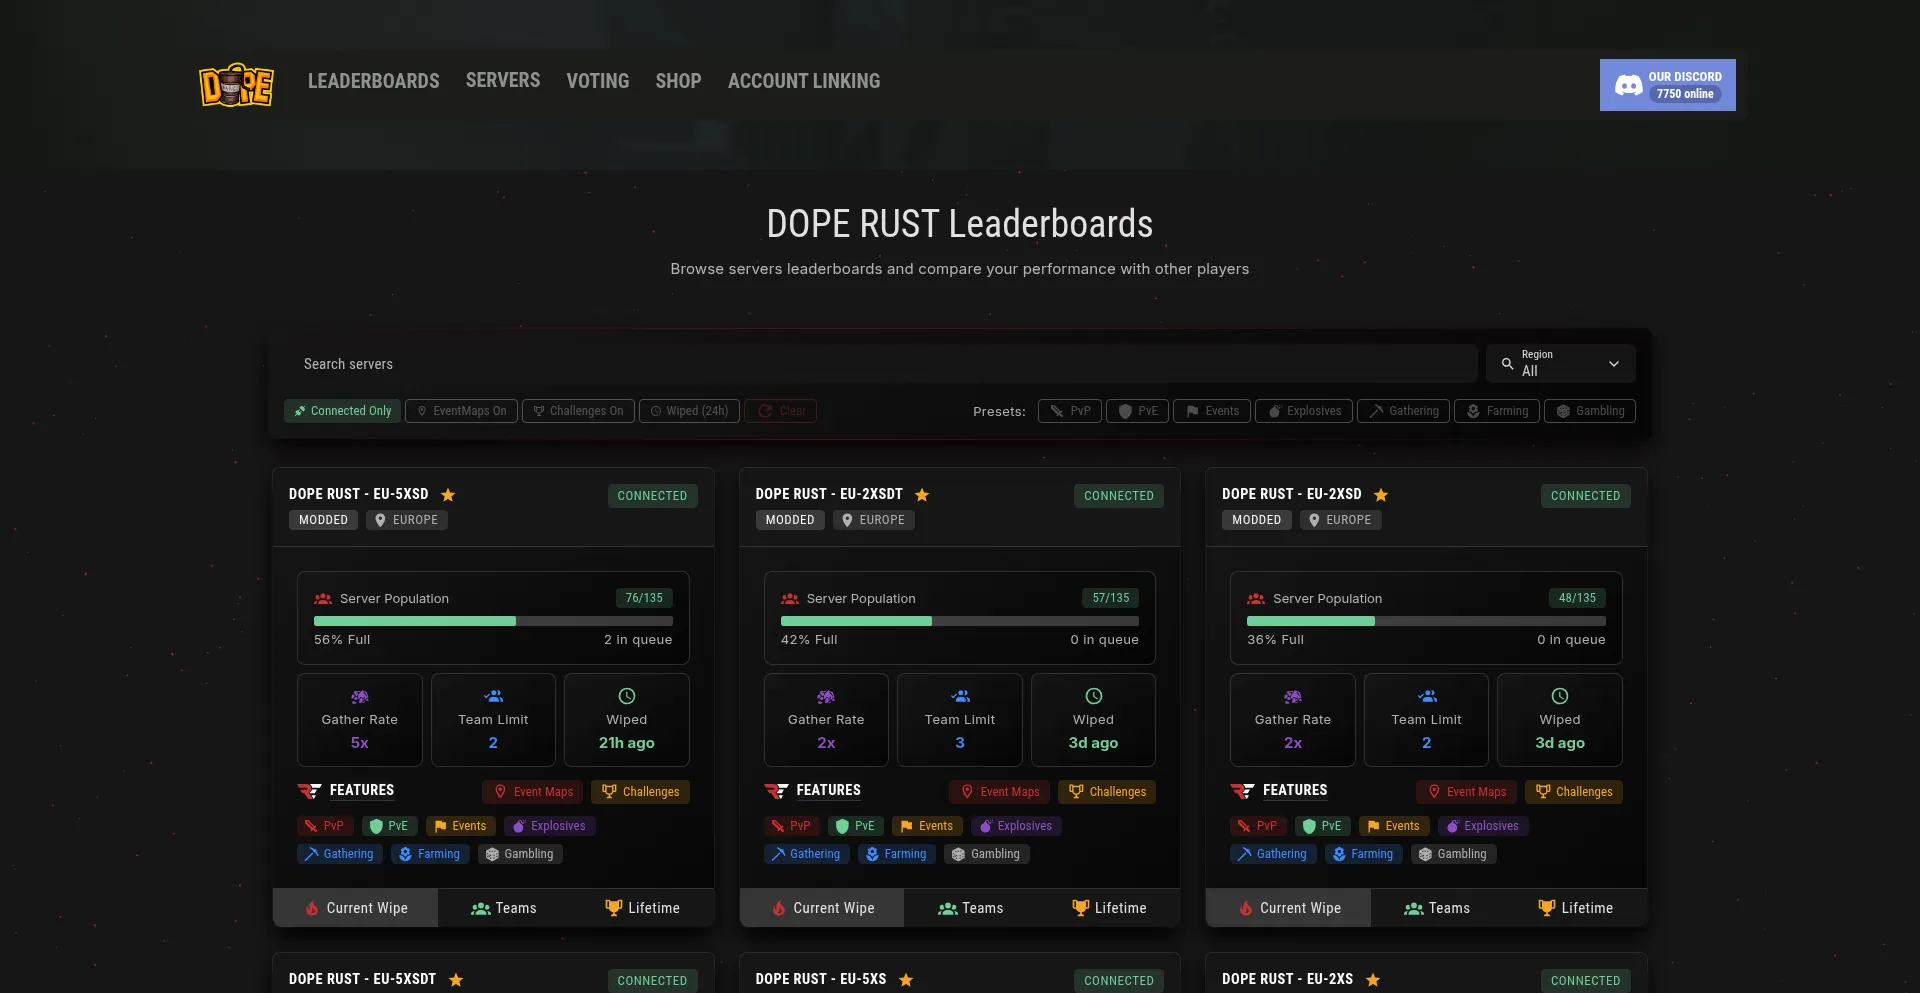The width and height of the screenshot is (1920, 993).
Task: Click the Wiped clock icon on EU-2XSDT card
Action: (x=1093, y=695)
